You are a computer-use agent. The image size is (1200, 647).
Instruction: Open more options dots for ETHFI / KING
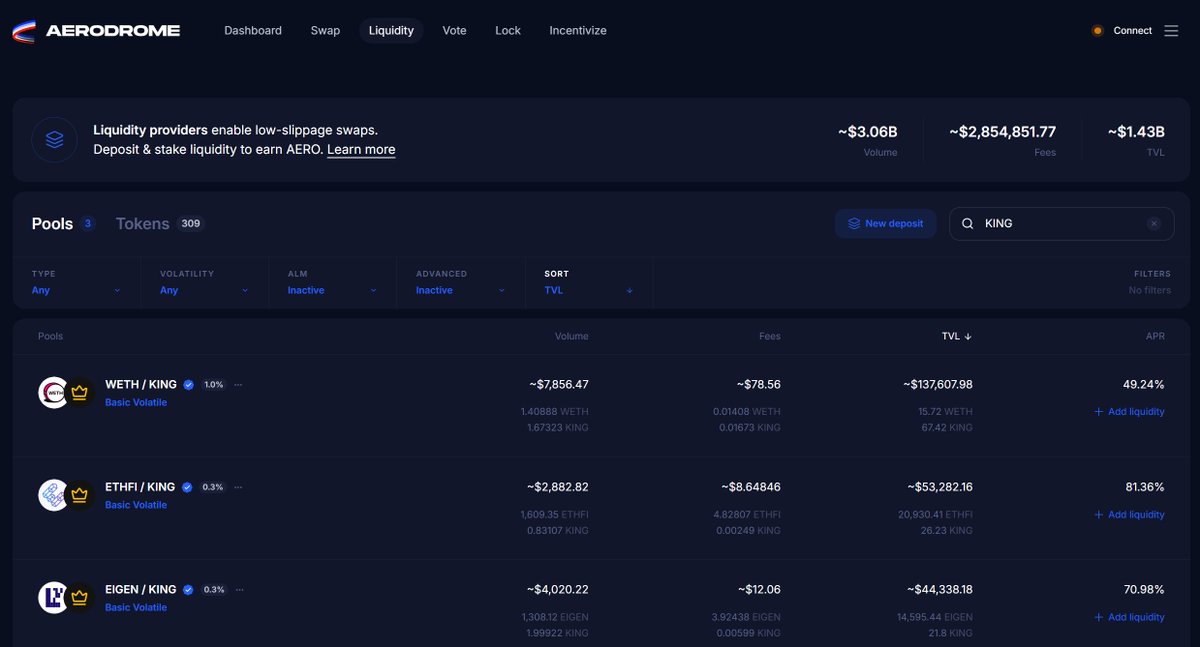pyautogui.click(x=238, y=487)
